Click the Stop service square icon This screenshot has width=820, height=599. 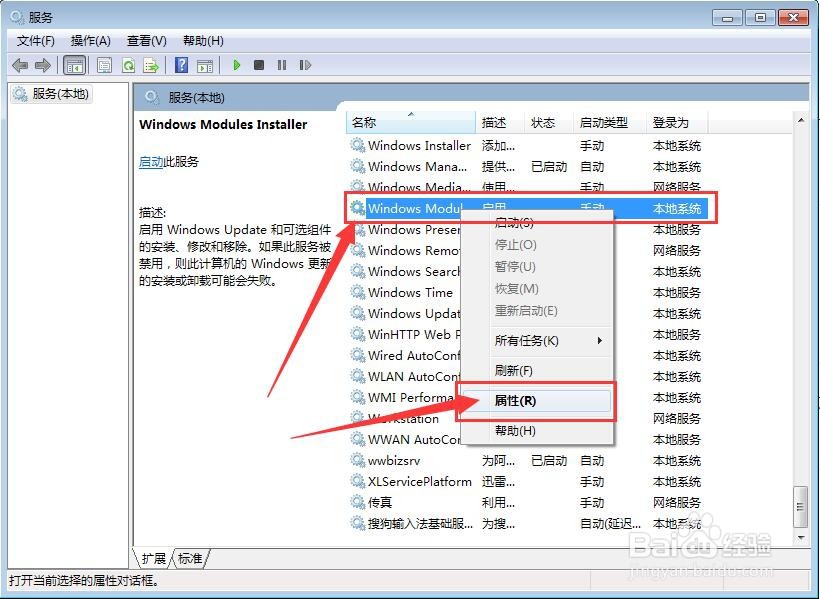[x=259, y=65]
